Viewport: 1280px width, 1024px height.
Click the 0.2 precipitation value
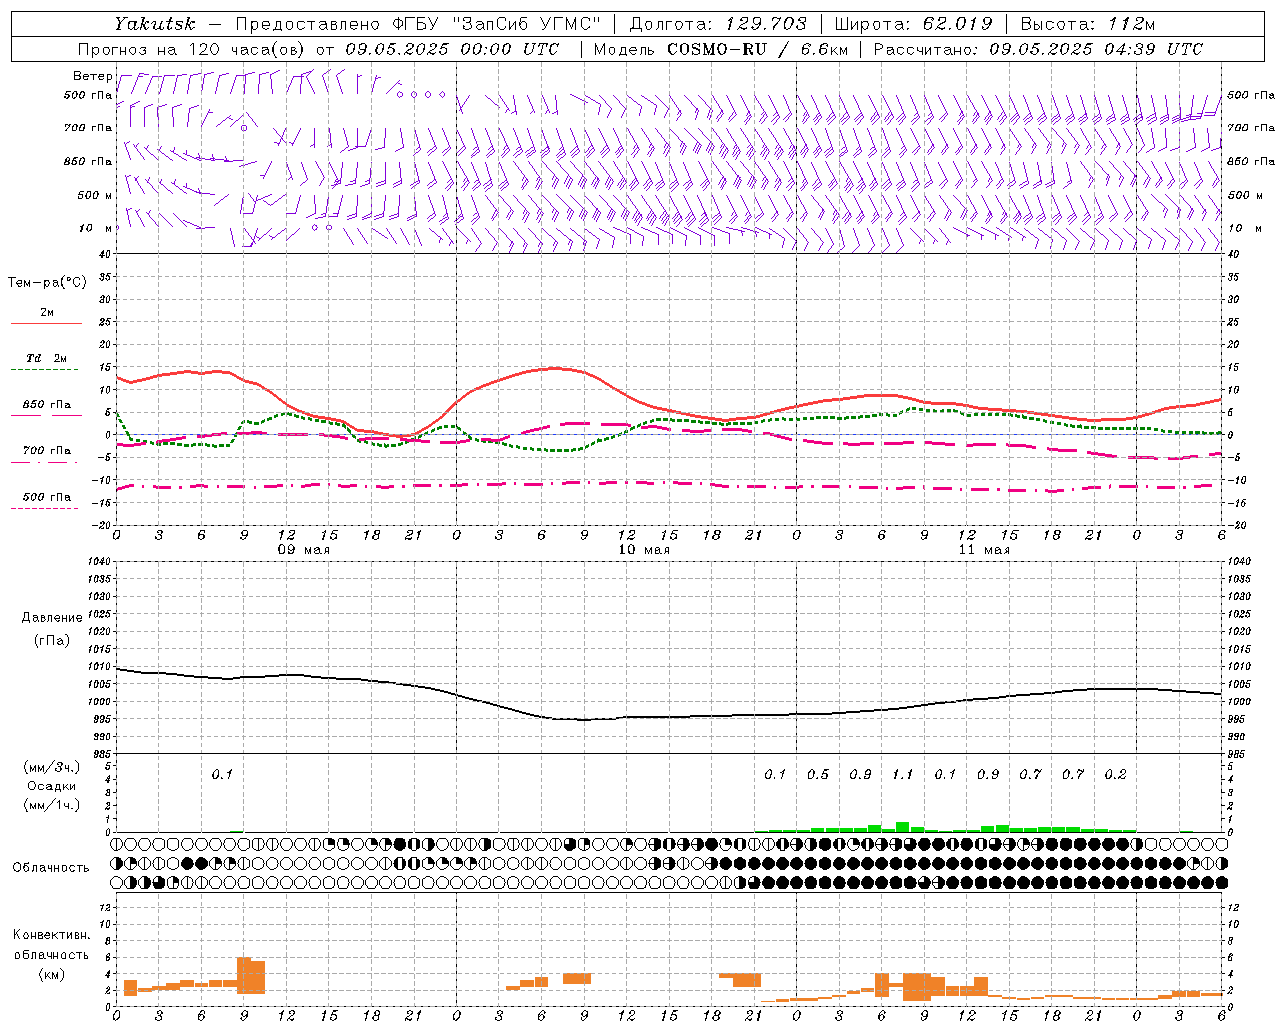click(1115, 774)
